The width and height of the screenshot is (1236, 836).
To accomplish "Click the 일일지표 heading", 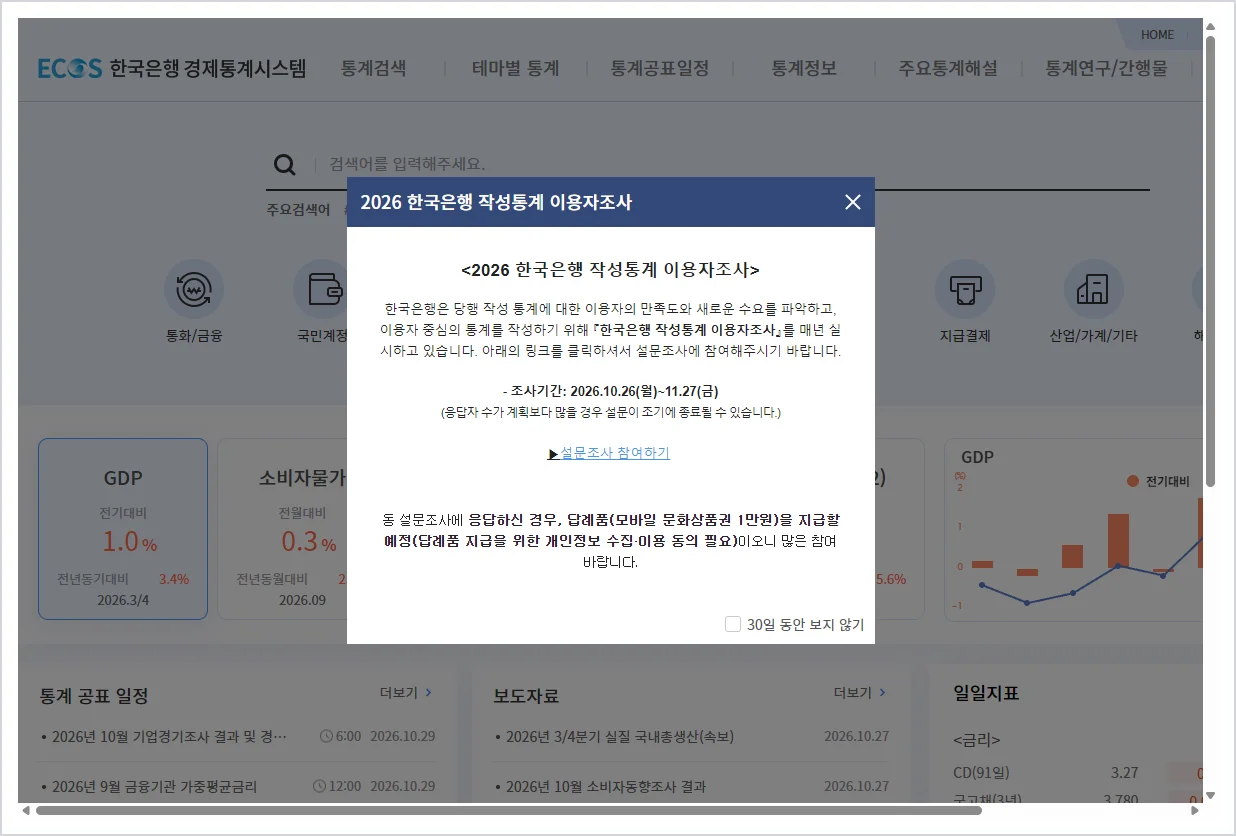I will point(986,693).
